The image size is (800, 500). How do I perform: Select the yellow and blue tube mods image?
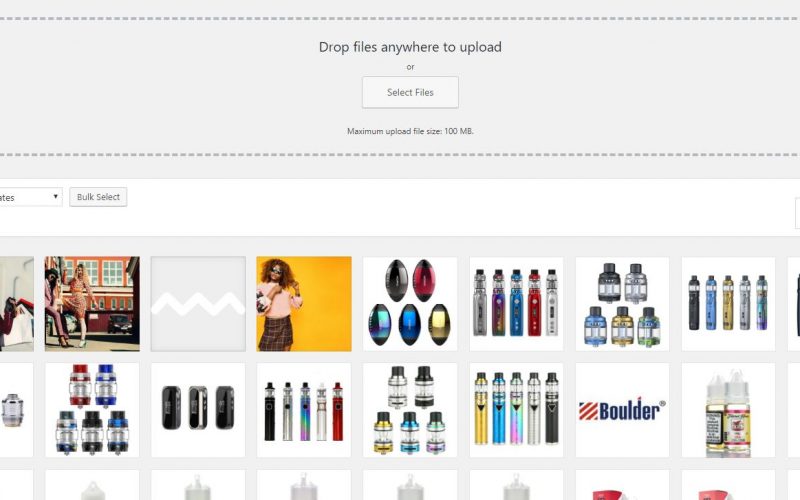(x=516, y=410)
